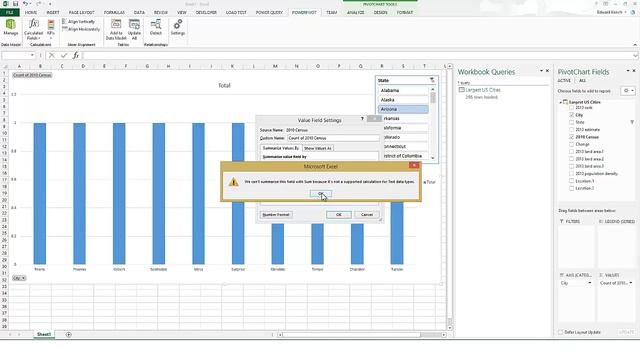Screen dimensions: 640x360
Task: Close the Microsoft Excel error dialog
Action: pos(414,165)
